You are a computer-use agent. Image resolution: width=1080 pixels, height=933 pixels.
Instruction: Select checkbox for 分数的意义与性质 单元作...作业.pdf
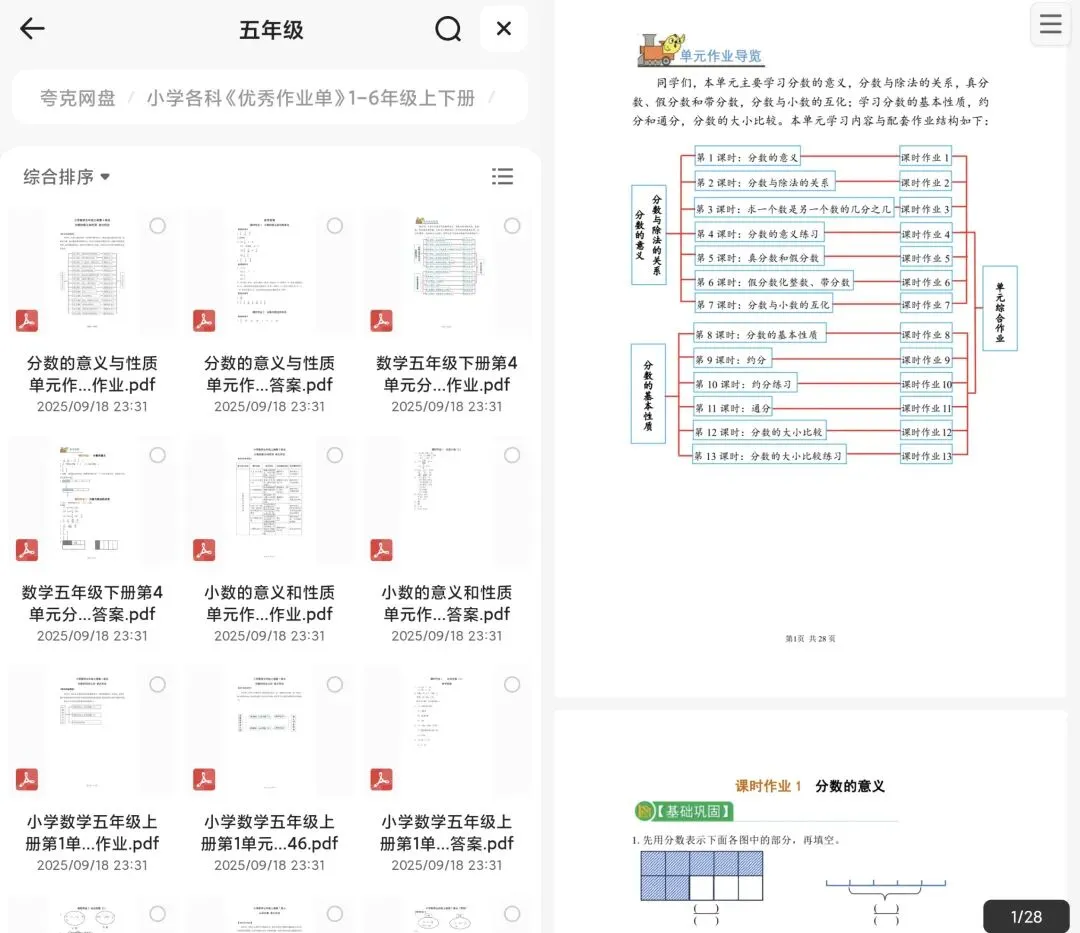pyautogui.click(x=158, y=226)
